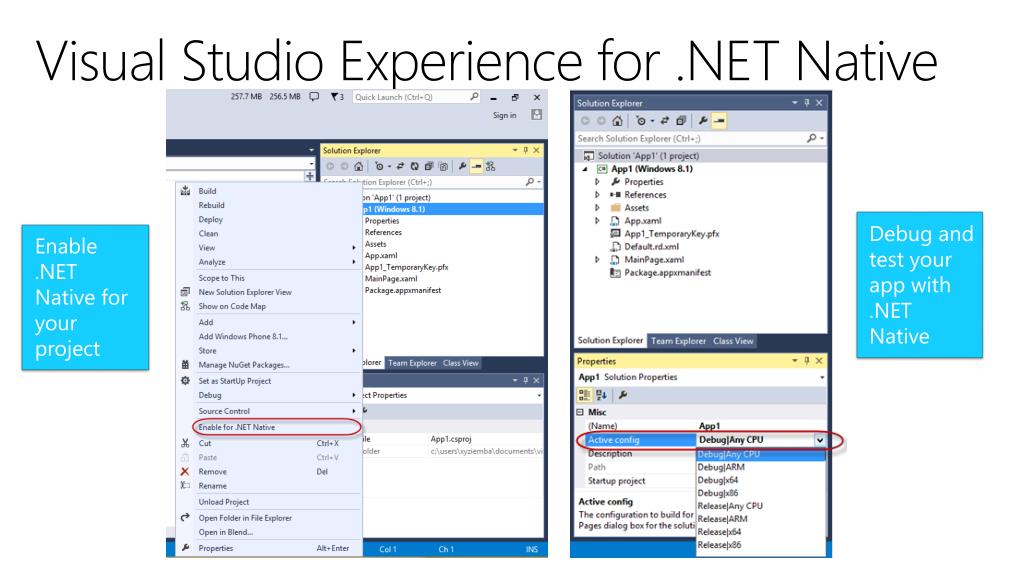Click Add Windows Phone 8.1... entry
Viewport: 1024px width, 576px height.
click(x=243, y=337)
